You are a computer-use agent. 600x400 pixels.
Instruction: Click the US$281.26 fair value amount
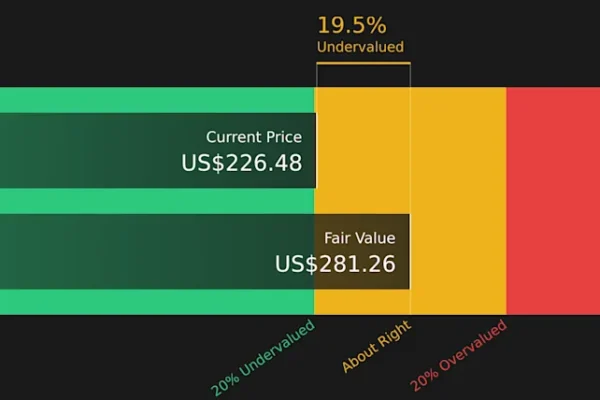335,264
